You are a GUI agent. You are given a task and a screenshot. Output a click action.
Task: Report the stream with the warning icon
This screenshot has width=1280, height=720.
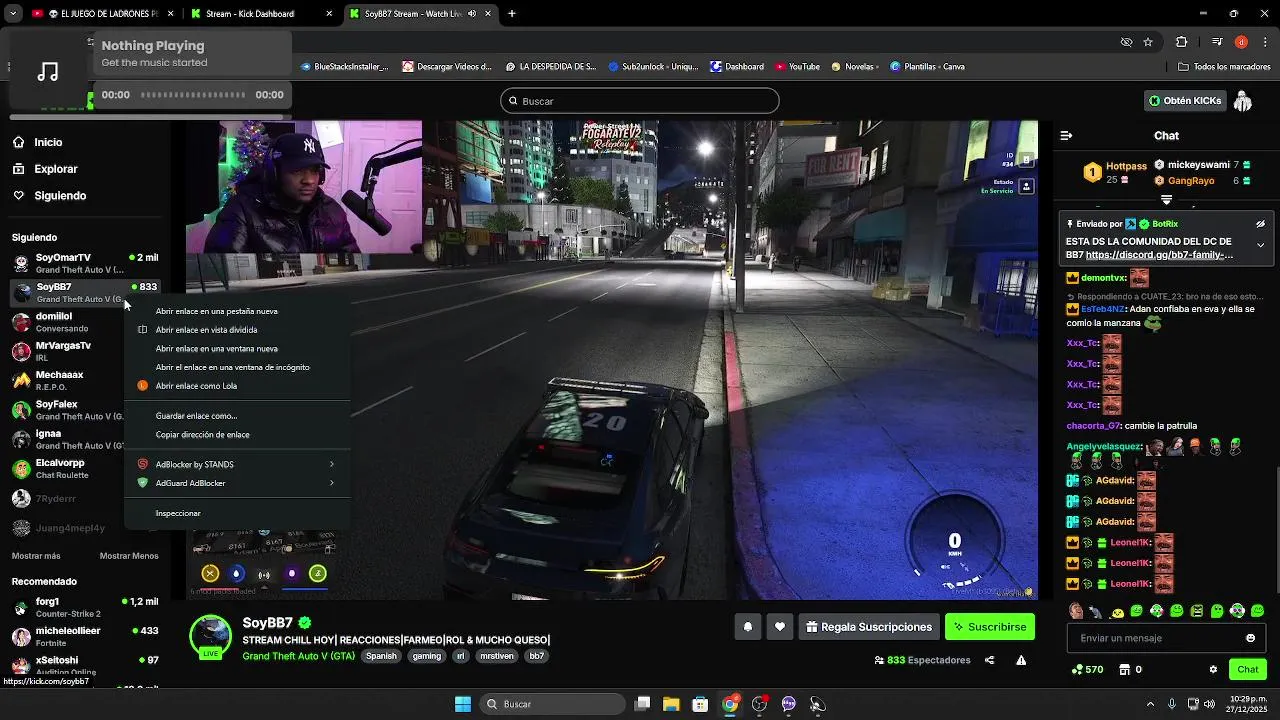[1021, 660]
